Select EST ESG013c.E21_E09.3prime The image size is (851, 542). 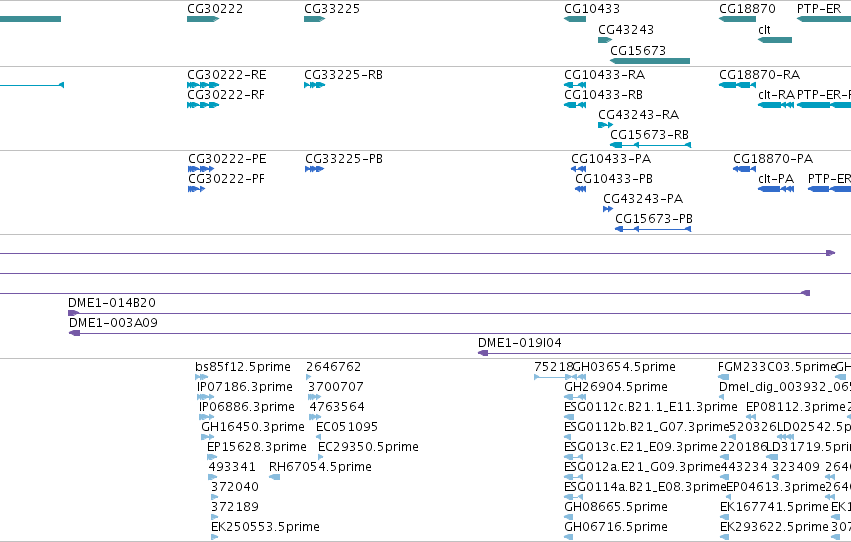(574, 457)
